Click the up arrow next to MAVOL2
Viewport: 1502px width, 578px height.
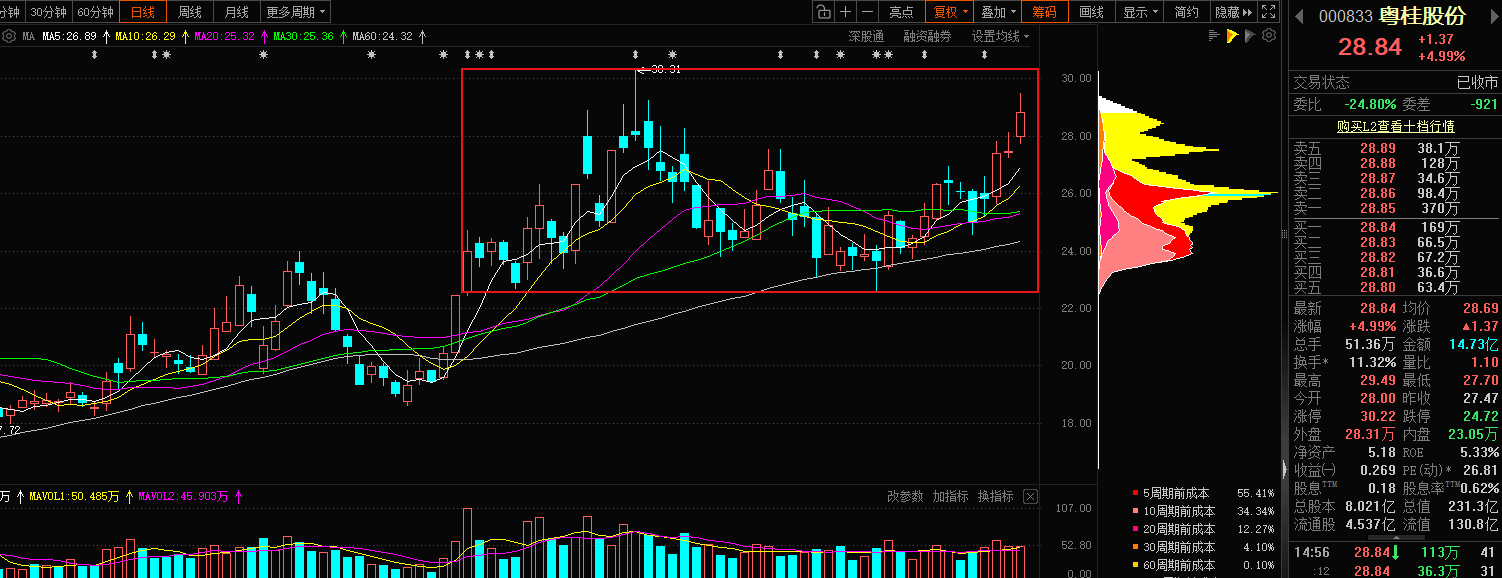238,496
